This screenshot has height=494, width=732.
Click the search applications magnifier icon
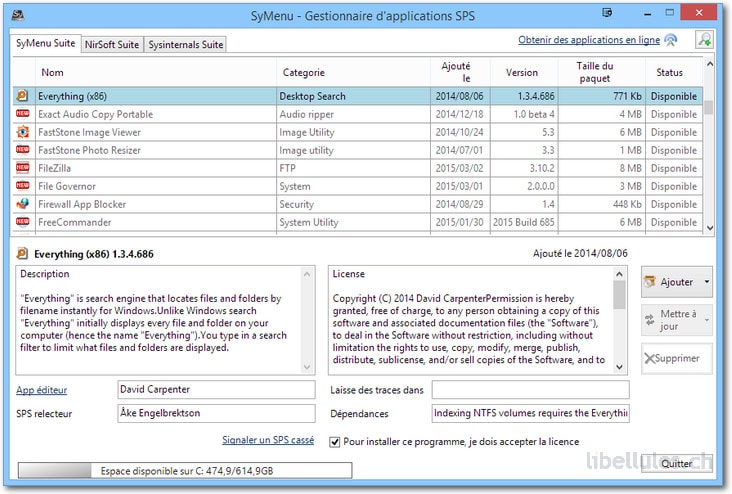(x=704, y=40)
